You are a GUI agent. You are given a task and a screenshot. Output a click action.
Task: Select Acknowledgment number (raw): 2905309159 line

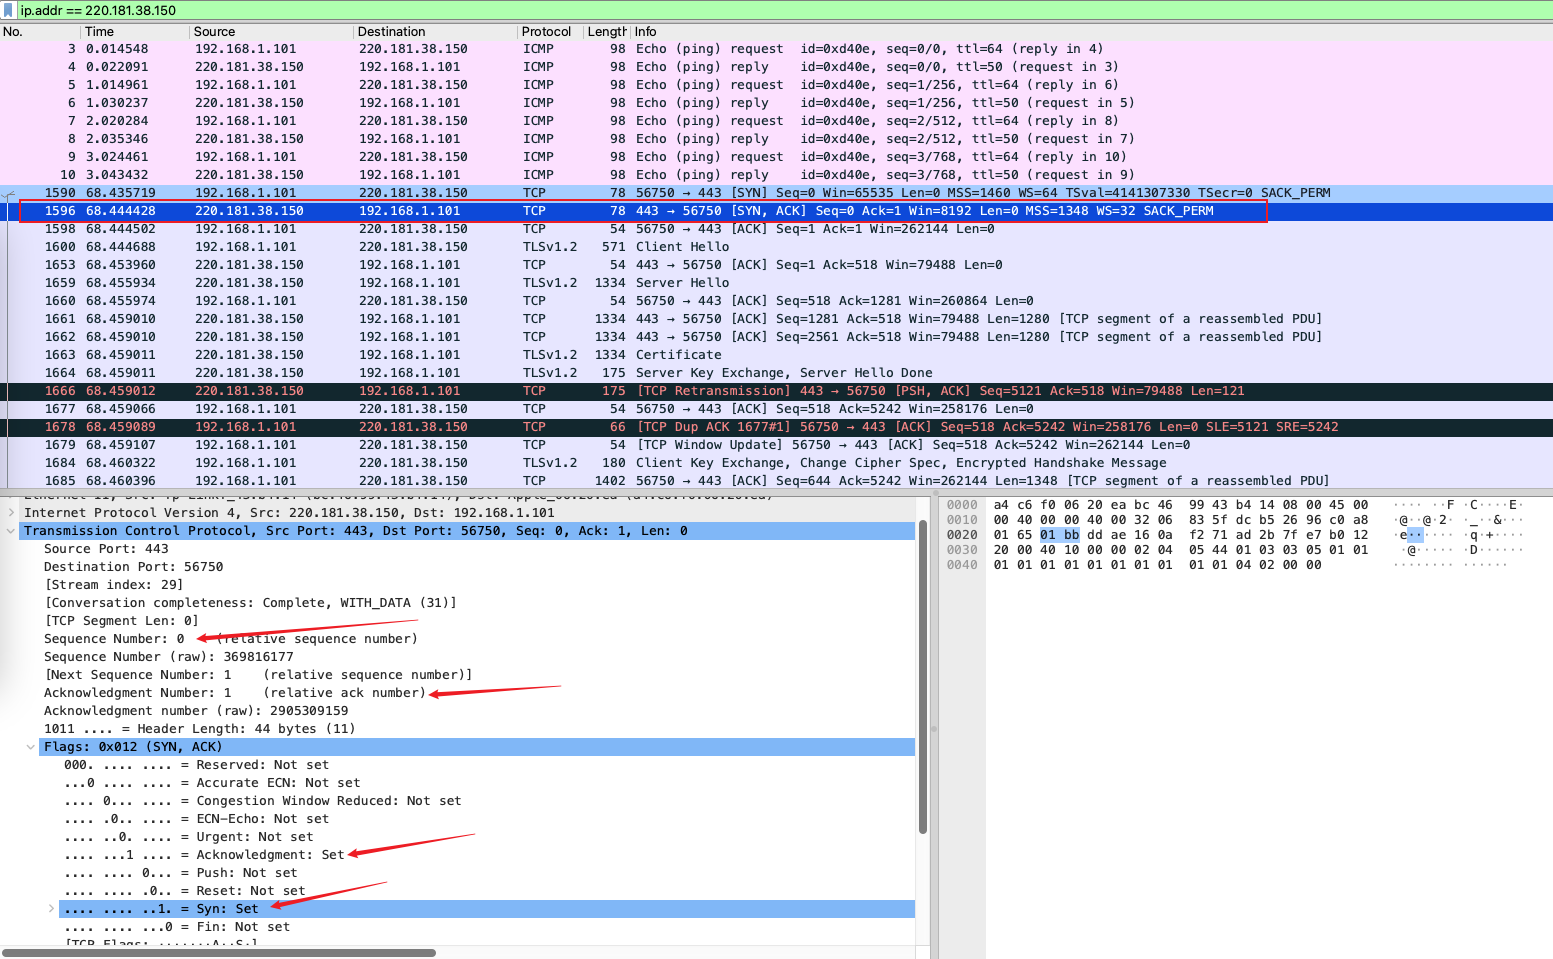click(x=196, y=711)
